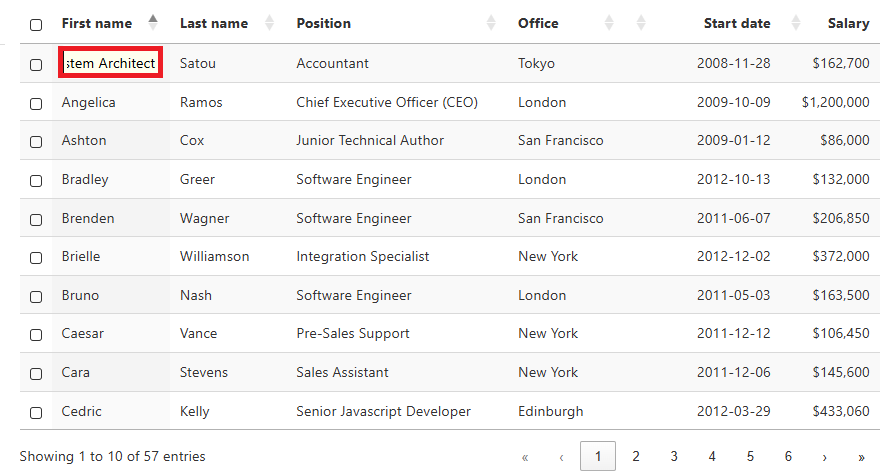887x475 pixels.
Task: Click the Brielle first name cell
Action: (x=81, y=257)
